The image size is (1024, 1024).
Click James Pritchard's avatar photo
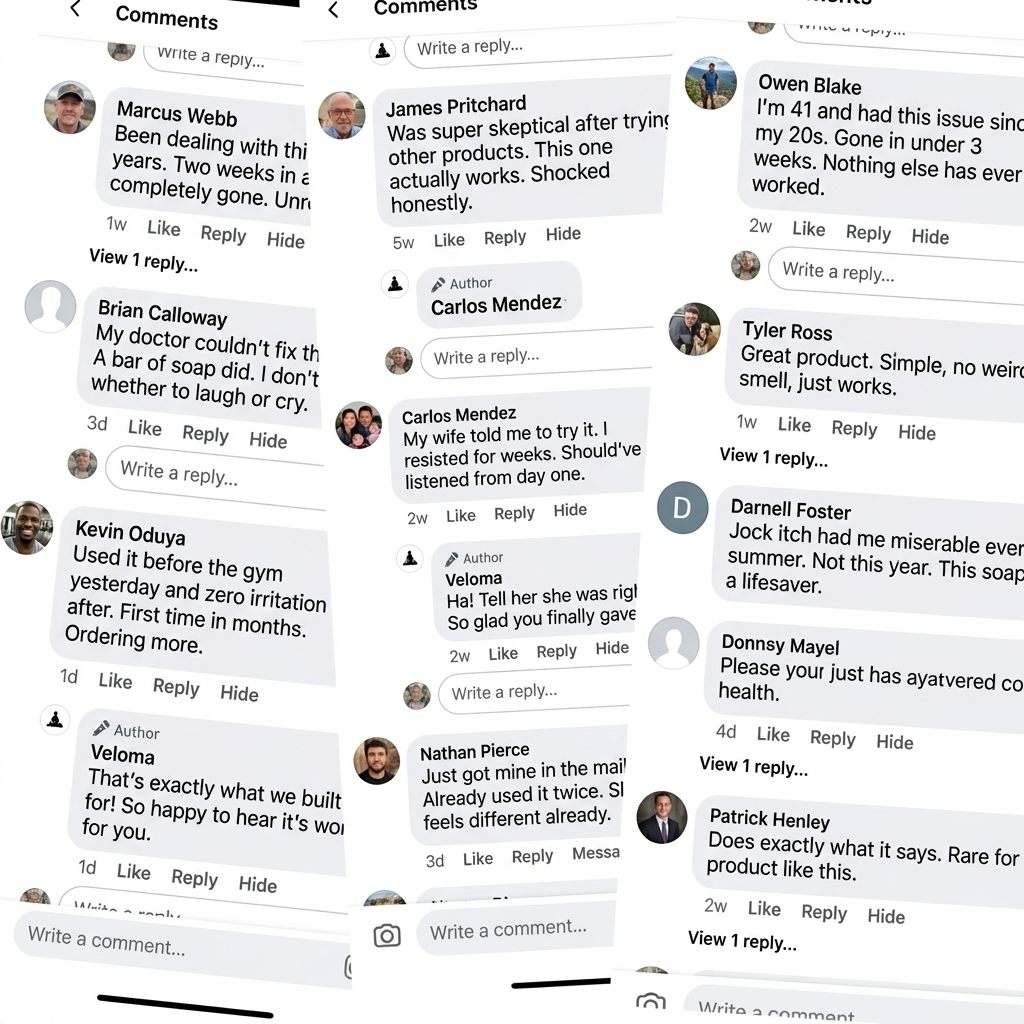click(342, 115)
